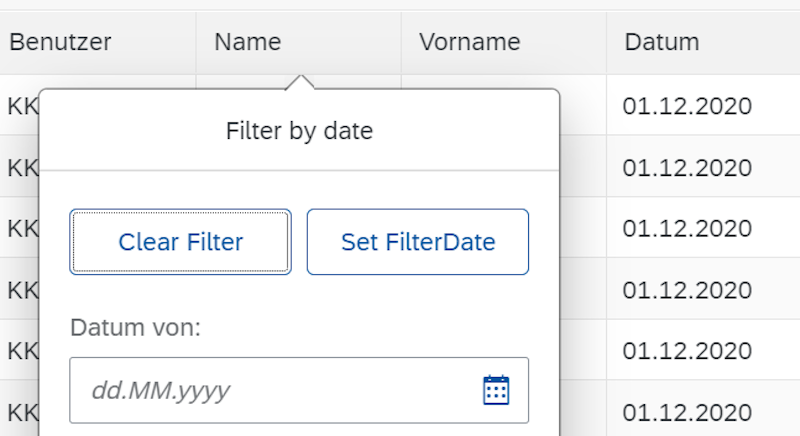Viewport: 800px width, 436px height.
Task: Select the first row's 01.12.2020 date cell
Action: tap(686, 105)
